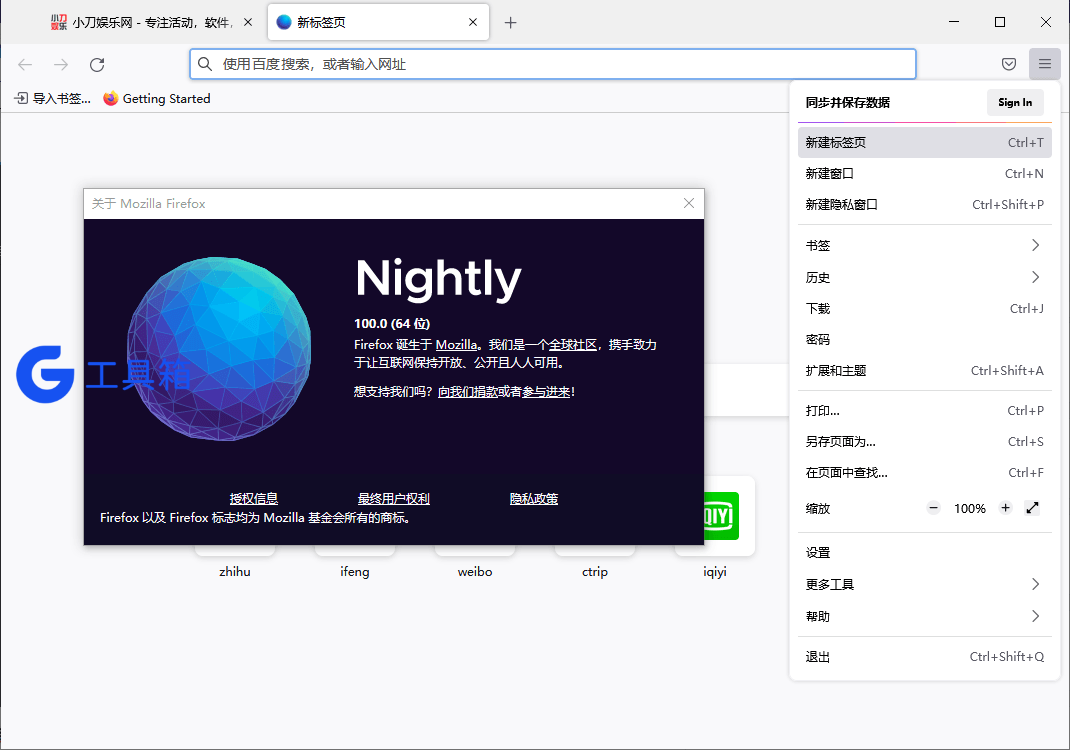
Task: Select 新建隐私窗口 menu item
Action: (x=924, y=204)
